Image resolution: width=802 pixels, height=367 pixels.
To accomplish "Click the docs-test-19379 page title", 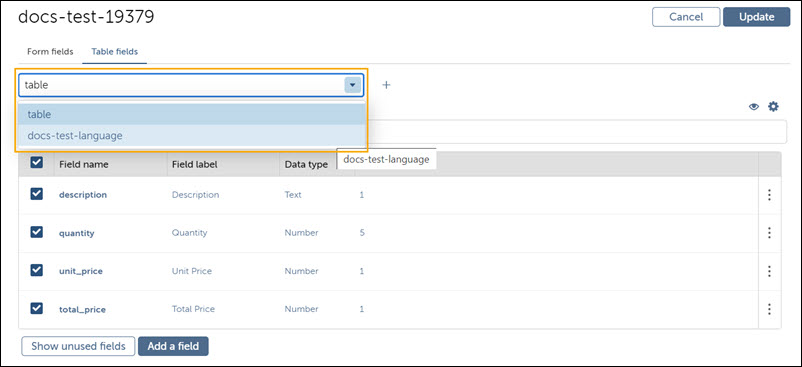I will click(x=86, y=17).
